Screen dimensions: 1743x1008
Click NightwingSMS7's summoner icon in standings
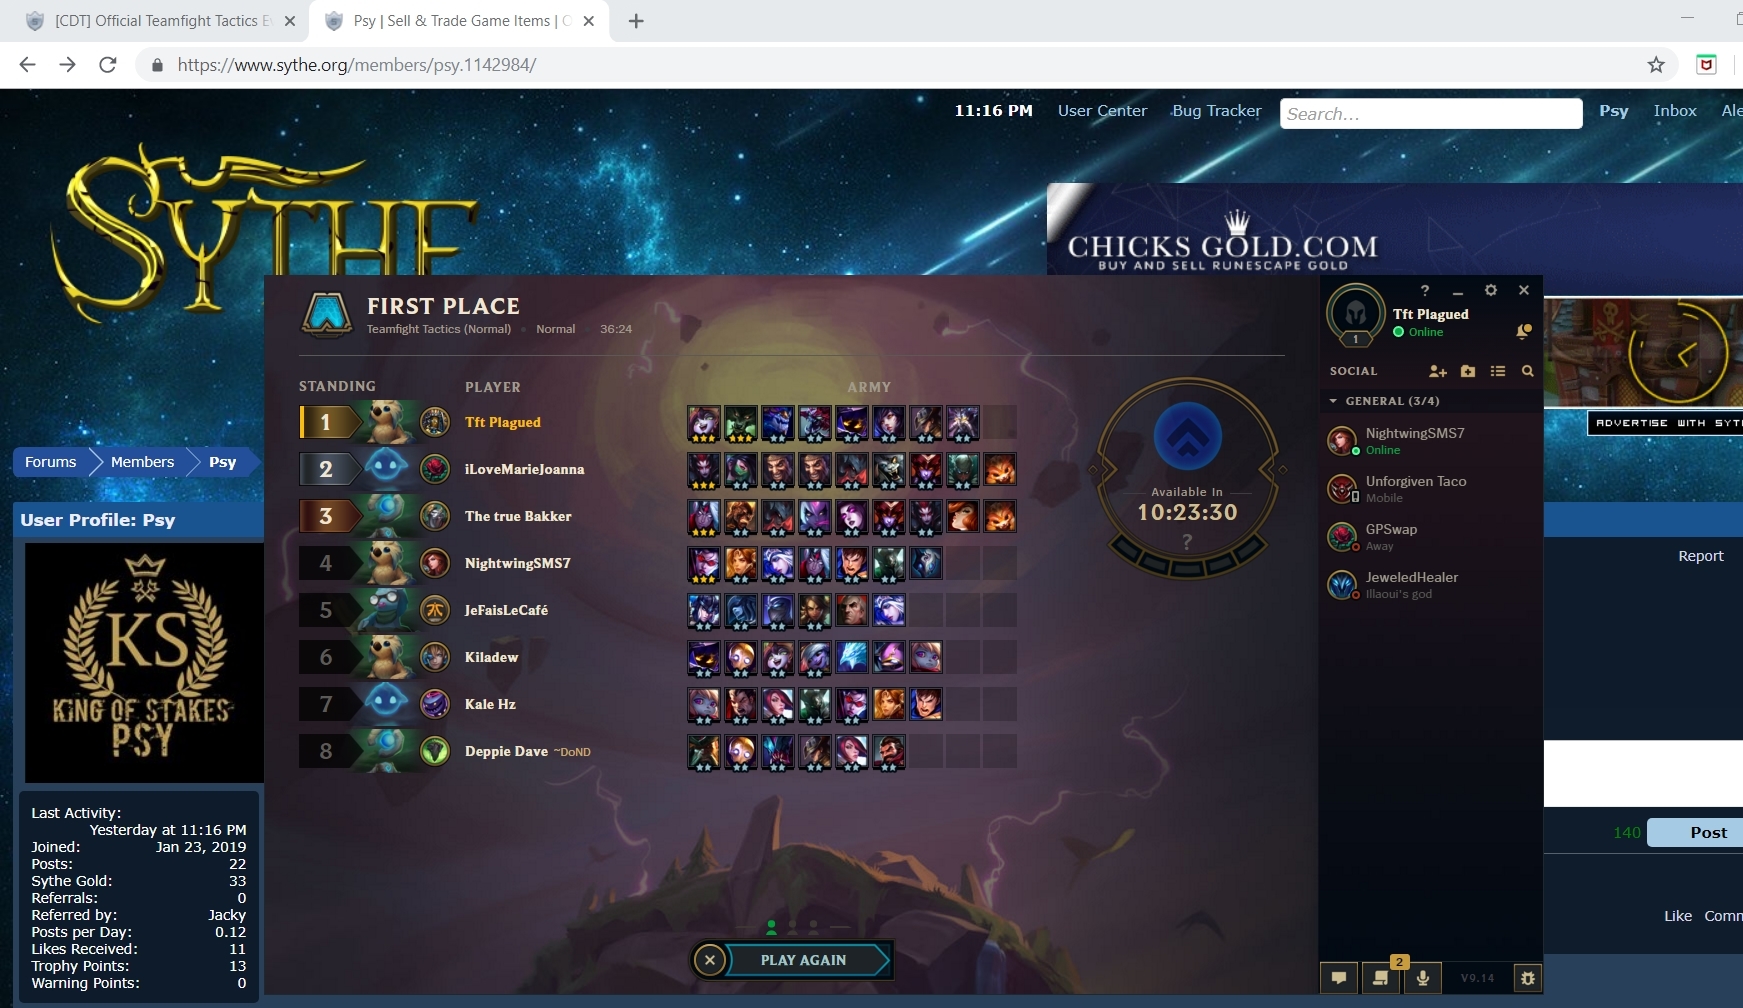[434, 563]
